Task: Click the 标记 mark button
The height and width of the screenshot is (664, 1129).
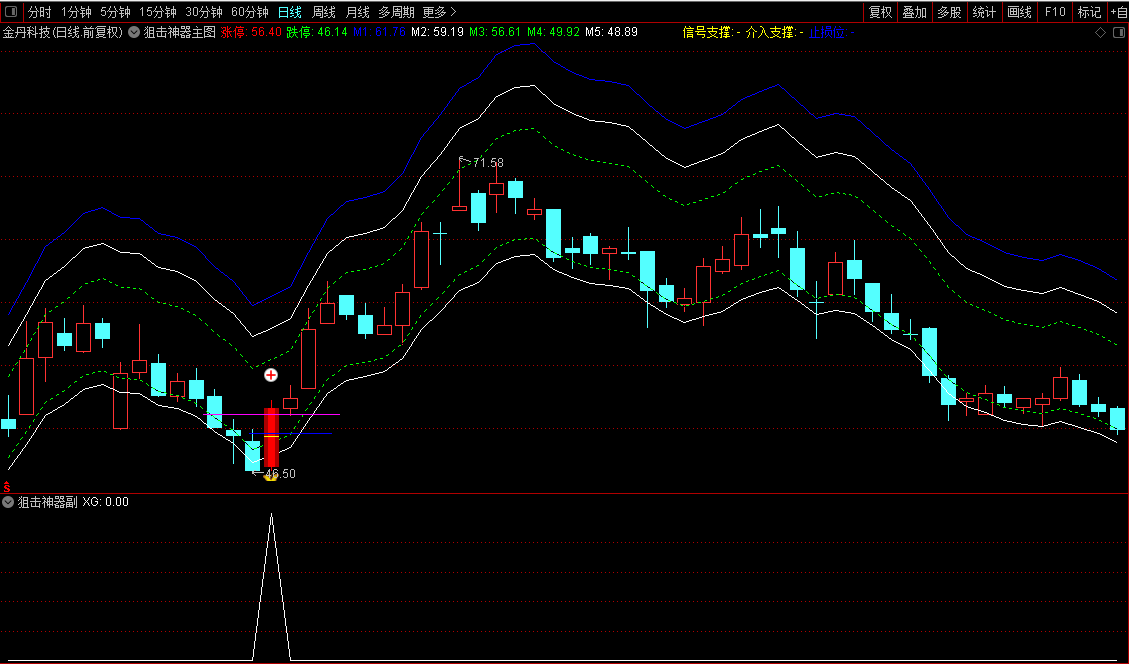Action: [x=1089, y=12]
